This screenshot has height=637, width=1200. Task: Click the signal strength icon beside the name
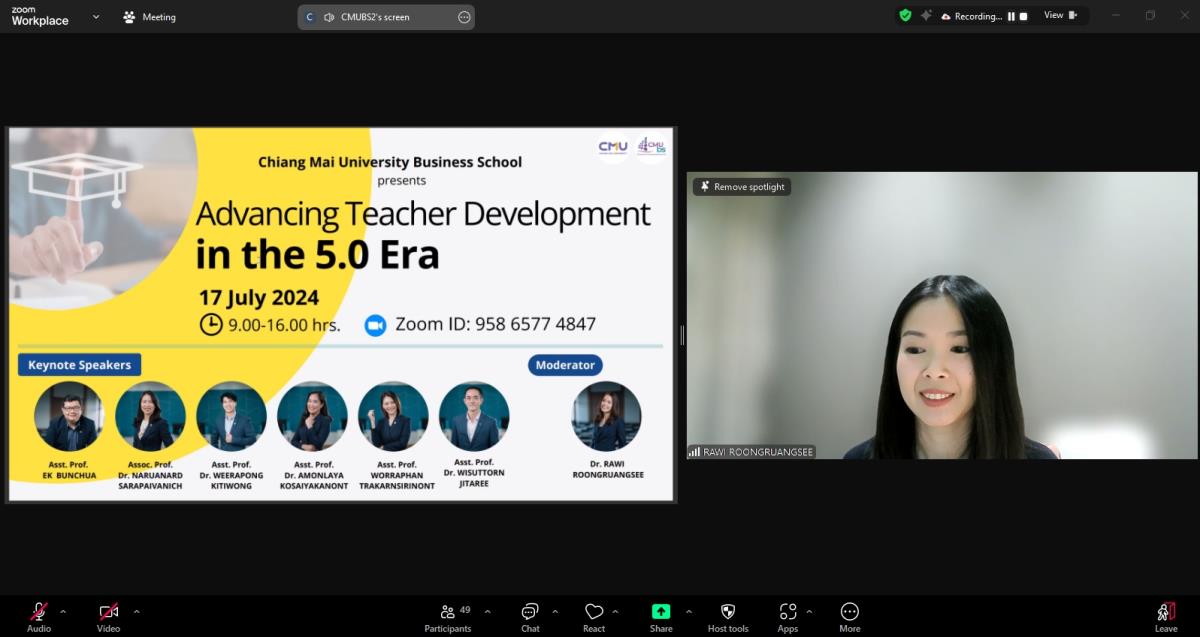click(x=694, y=452)
